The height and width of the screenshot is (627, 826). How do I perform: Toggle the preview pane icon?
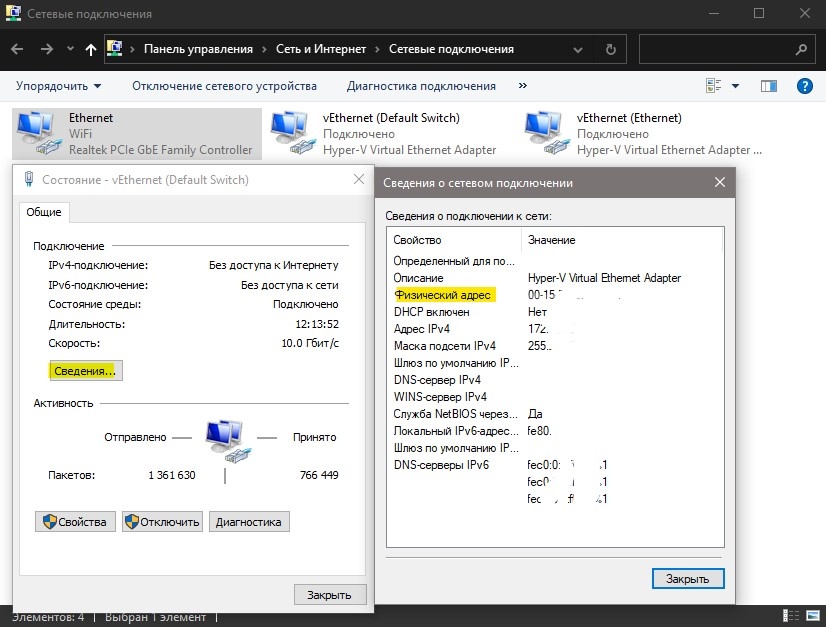click(x=769, y=85)
